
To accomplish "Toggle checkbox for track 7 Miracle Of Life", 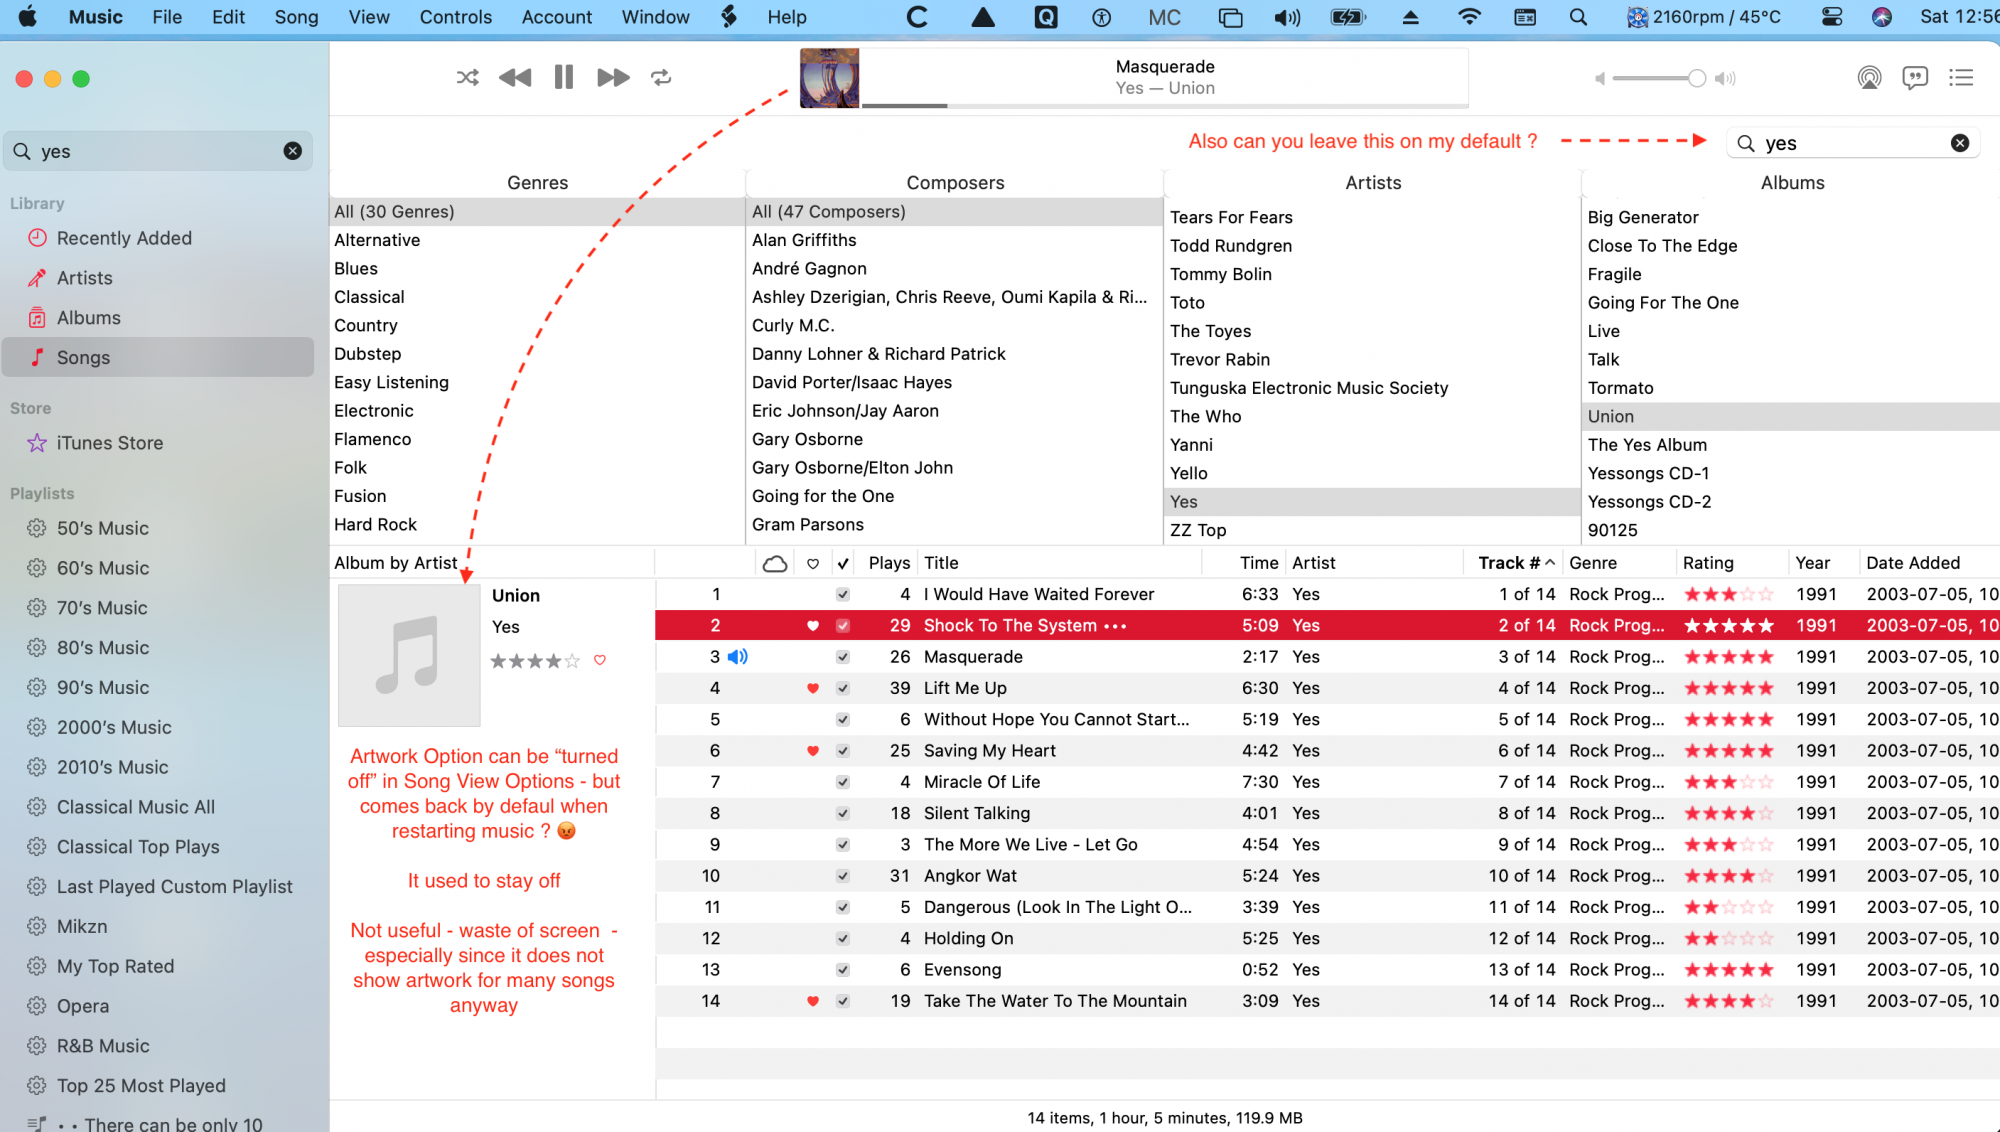I will click(843, 782).
